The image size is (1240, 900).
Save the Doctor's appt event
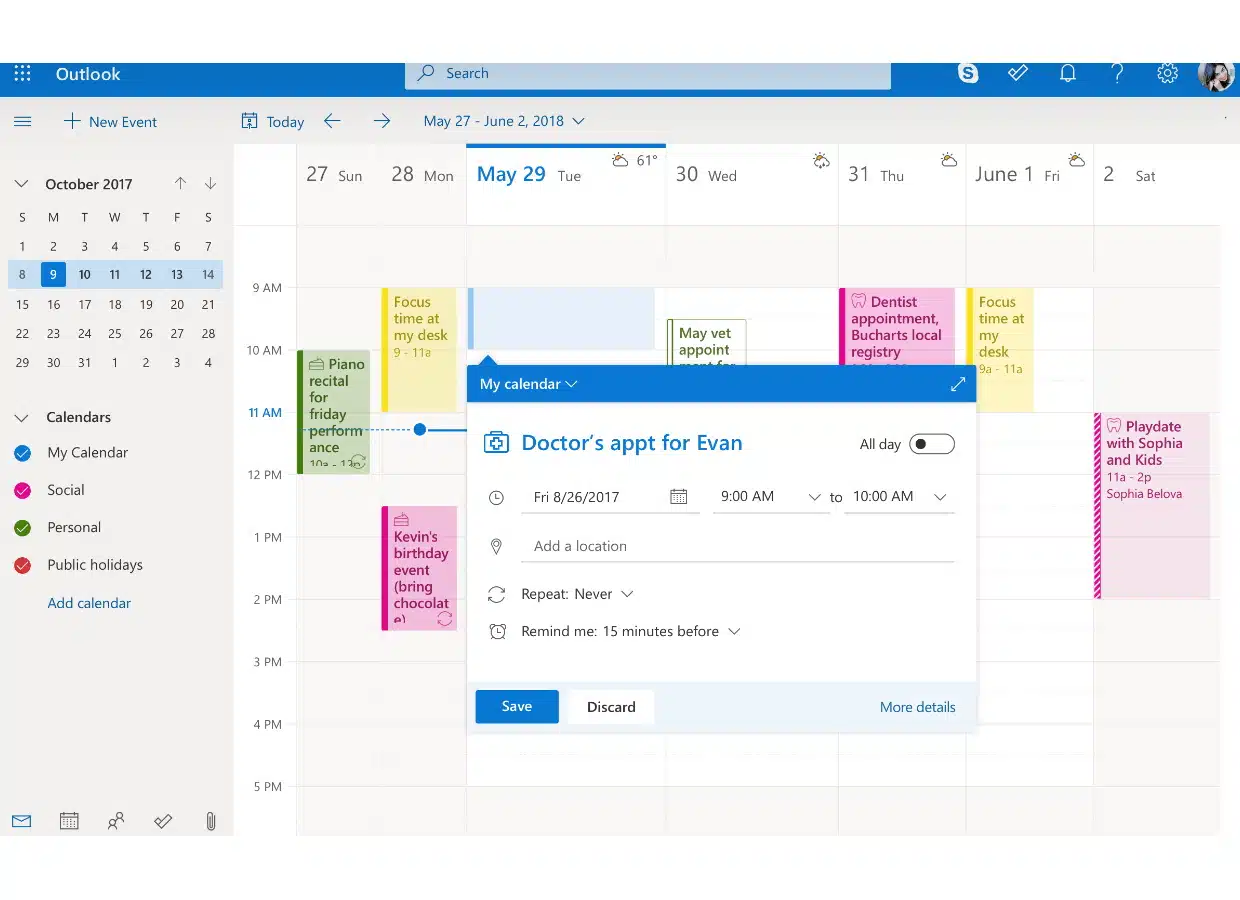tap(516, 706)
